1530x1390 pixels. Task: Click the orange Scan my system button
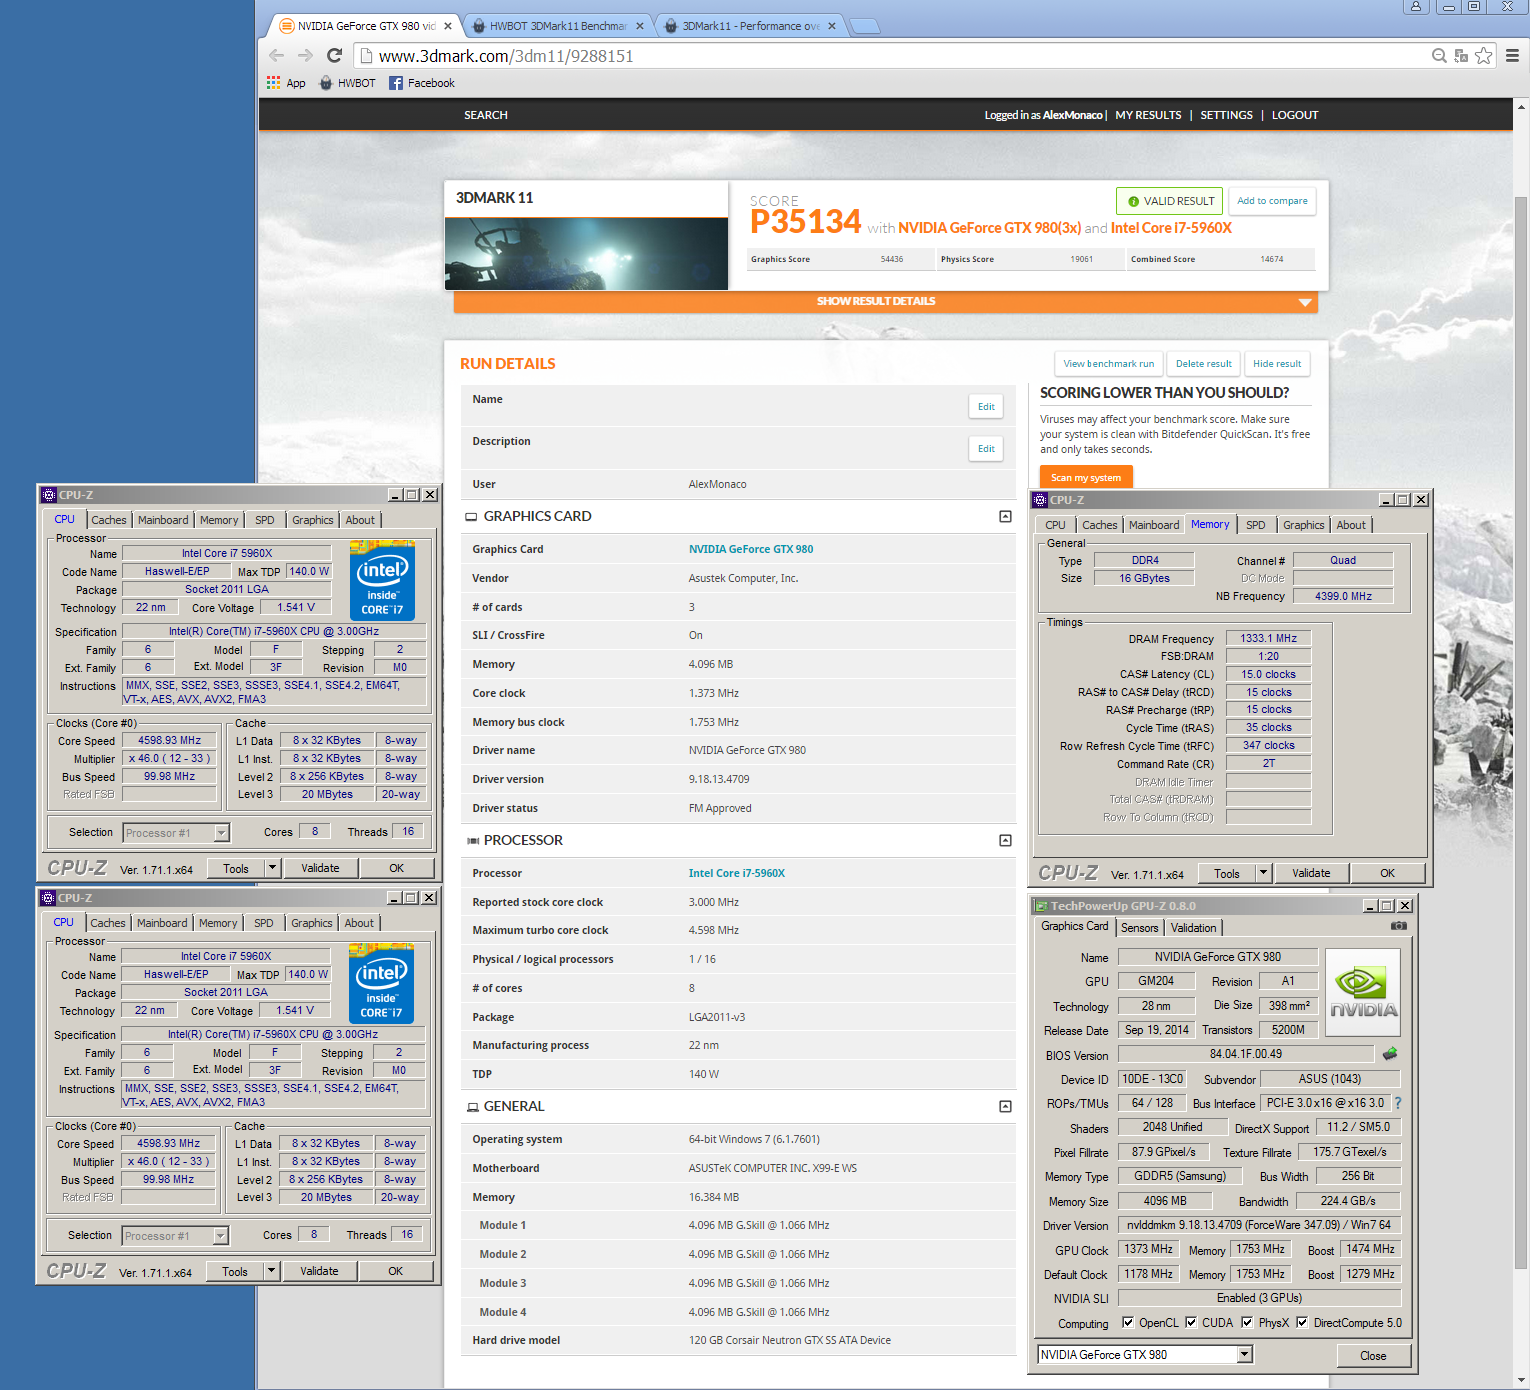[1085, 478]
